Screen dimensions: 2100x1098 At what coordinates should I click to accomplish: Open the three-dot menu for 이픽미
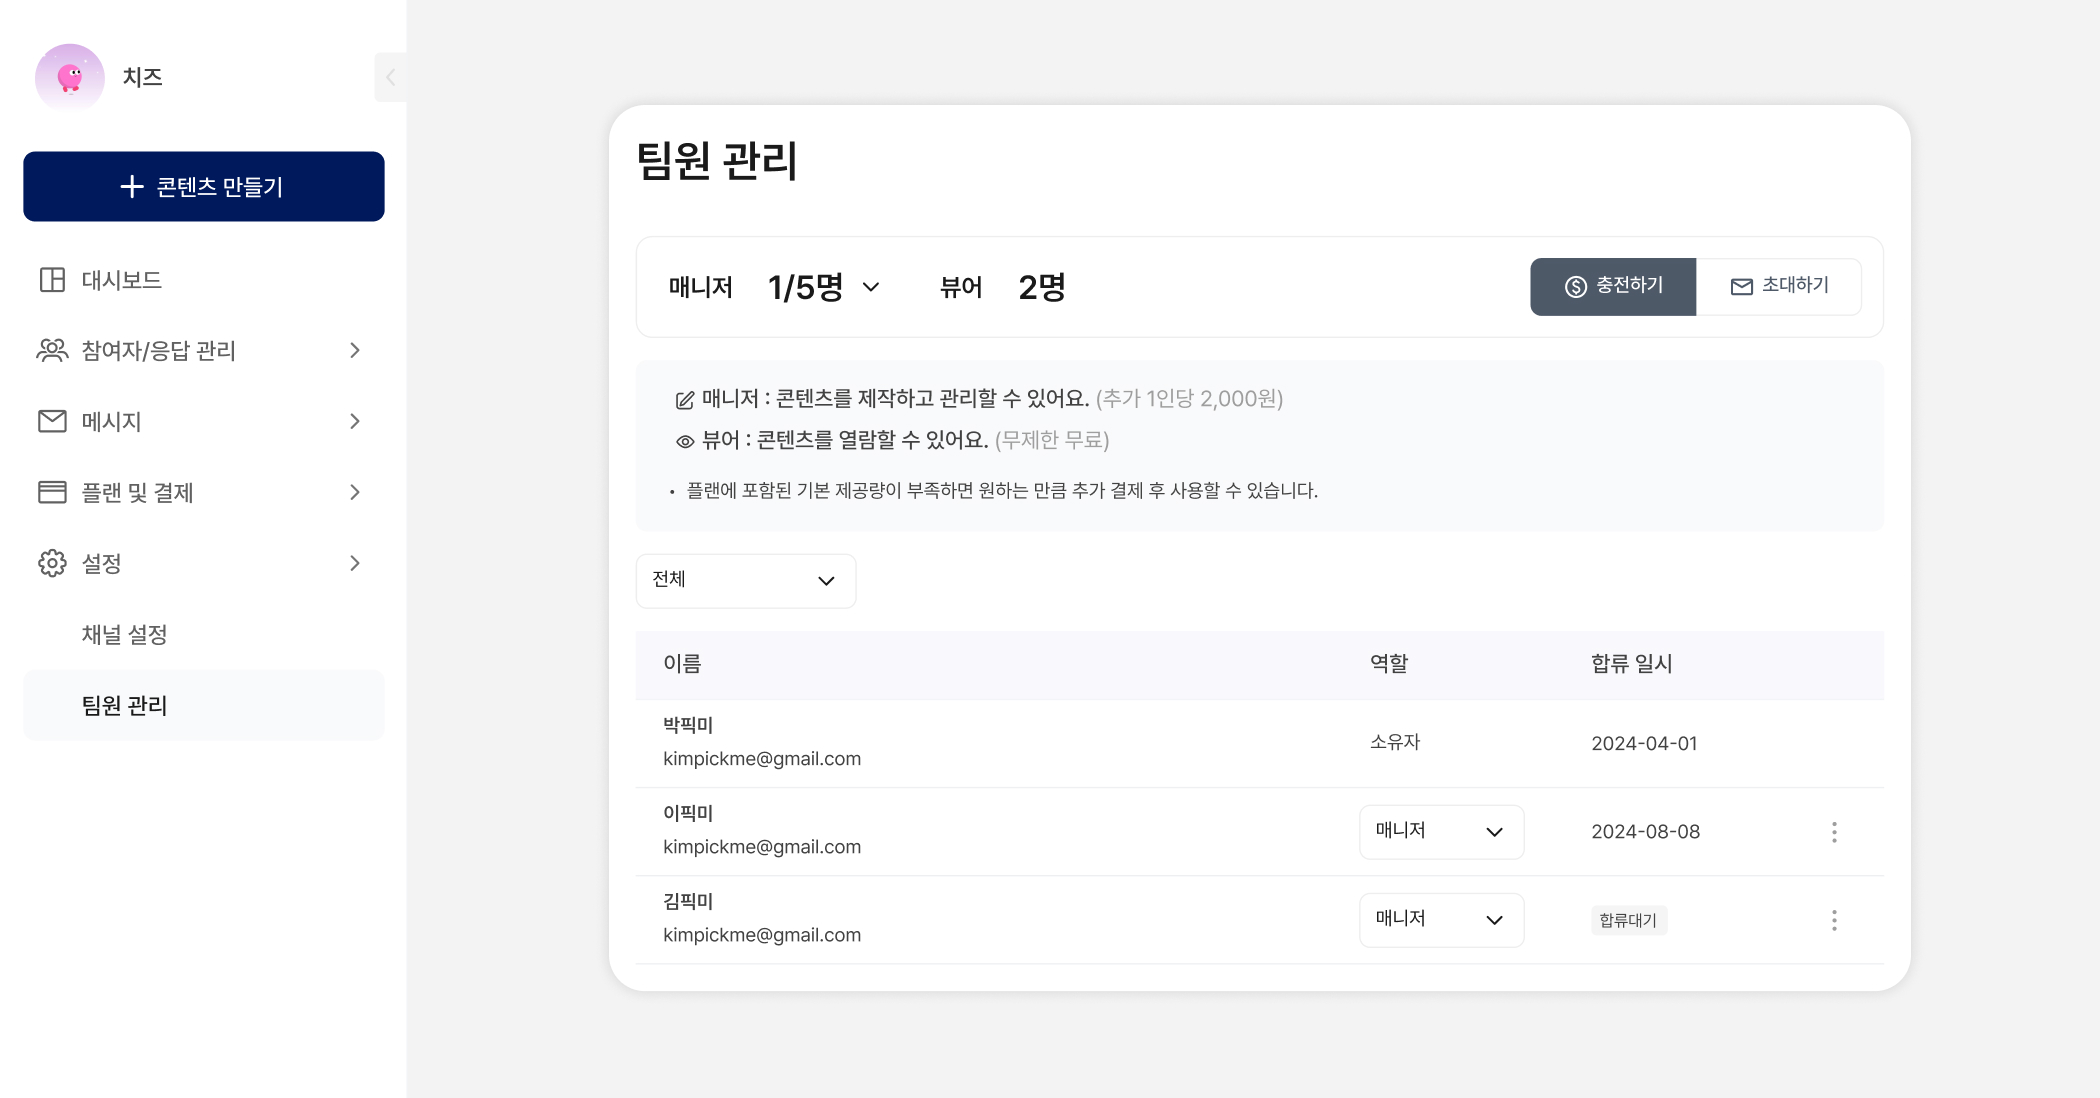(1833, 832)
